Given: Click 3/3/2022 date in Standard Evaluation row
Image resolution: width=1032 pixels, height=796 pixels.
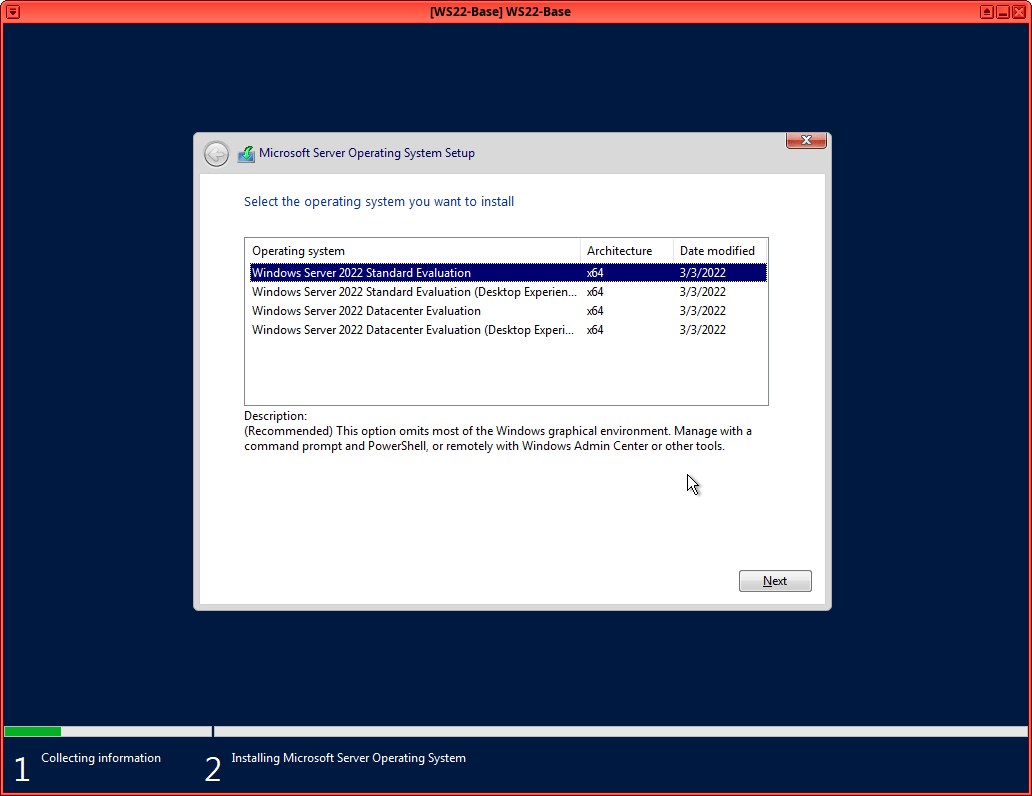Looking at the screenshot, I should [x=702, y=273].
